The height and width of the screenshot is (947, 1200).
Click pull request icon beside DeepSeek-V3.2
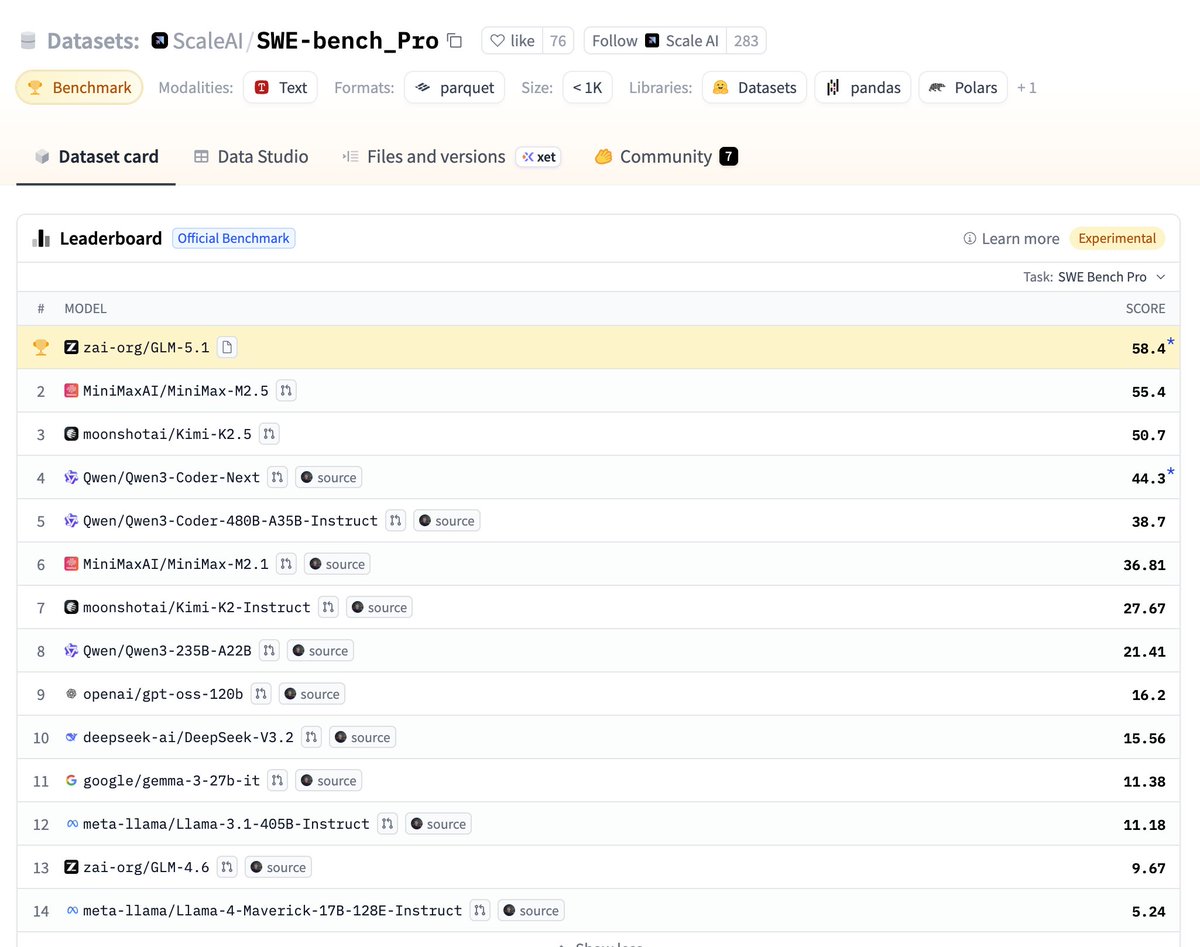point(311,737)
